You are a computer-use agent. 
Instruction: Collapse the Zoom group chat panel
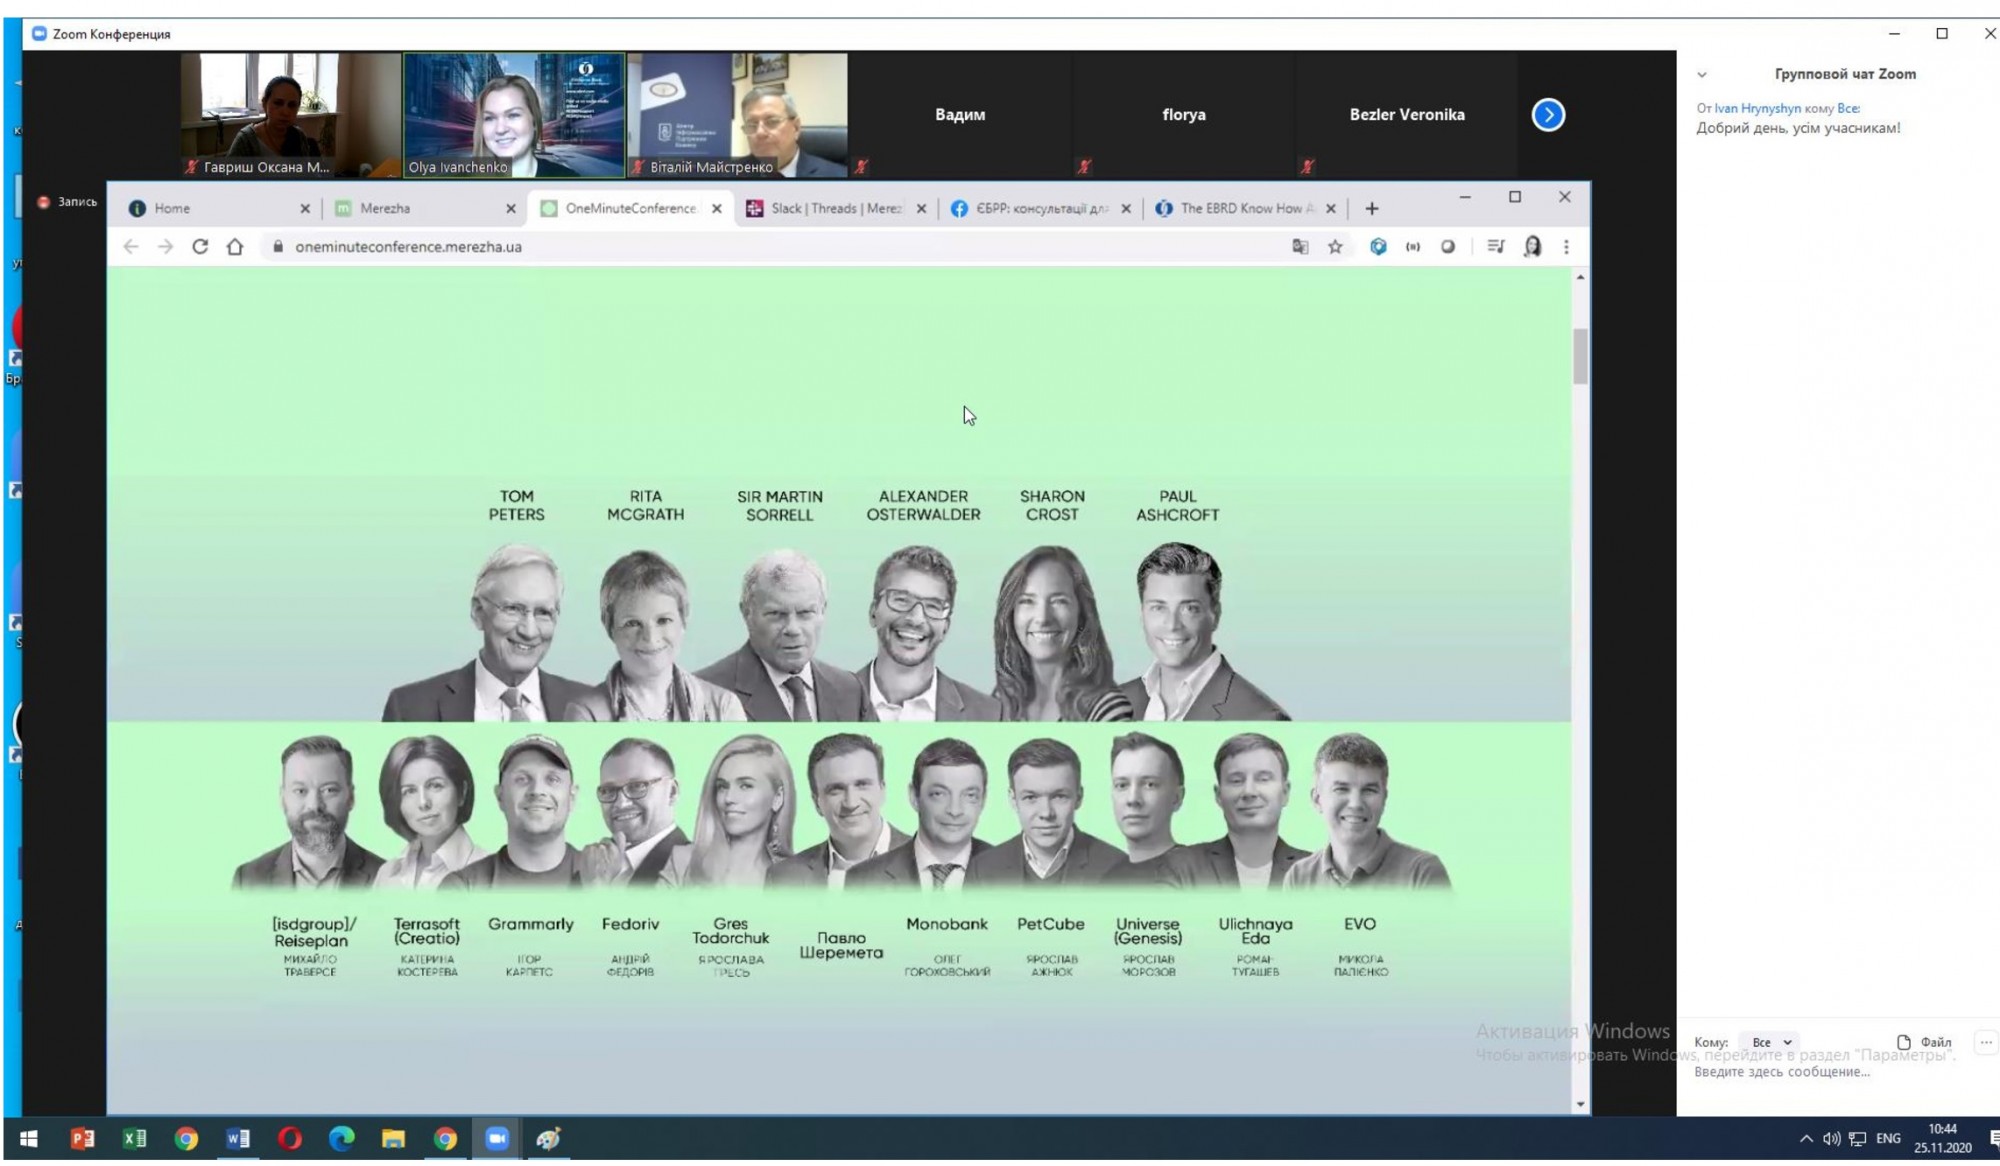[1702, 74]
